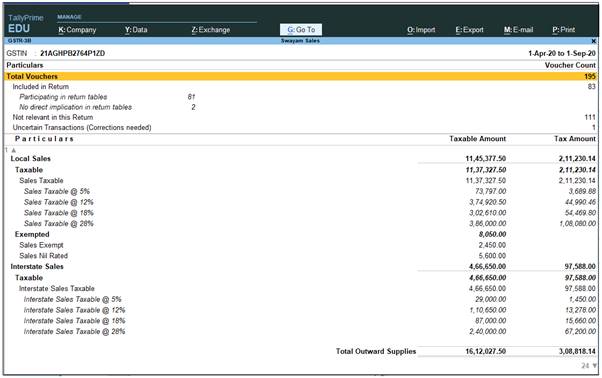The width and height of the screenshot is (602, 378).
Task: Select the Sales Exempt row
Action: (x=301, y=245)
